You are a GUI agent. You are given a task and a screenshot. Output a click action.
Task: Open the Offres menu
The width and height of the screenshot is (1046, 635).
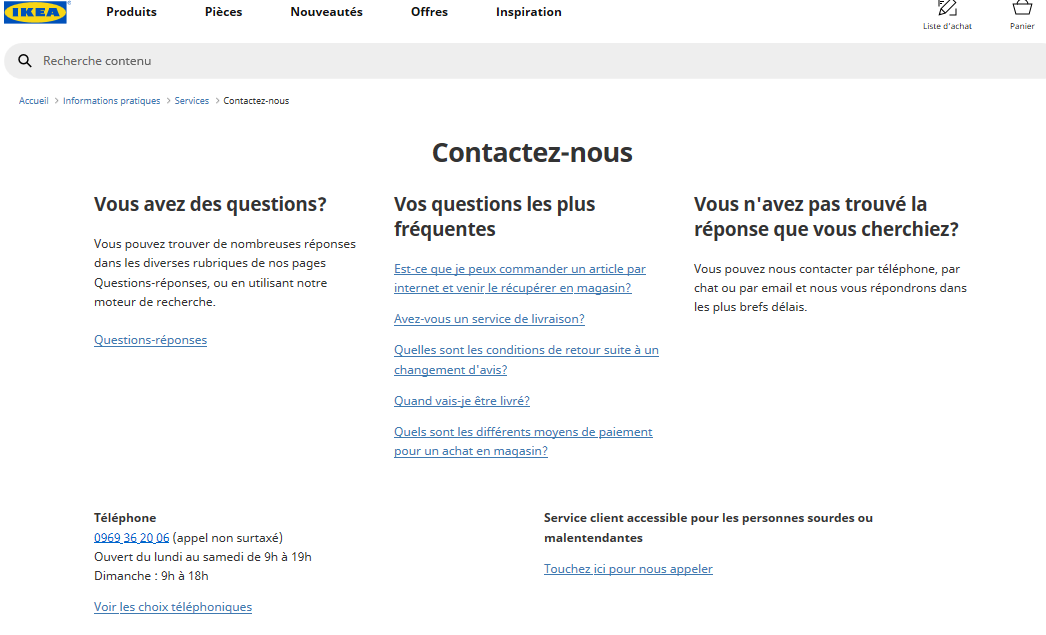pyautogui.click(x=429, y=12)
